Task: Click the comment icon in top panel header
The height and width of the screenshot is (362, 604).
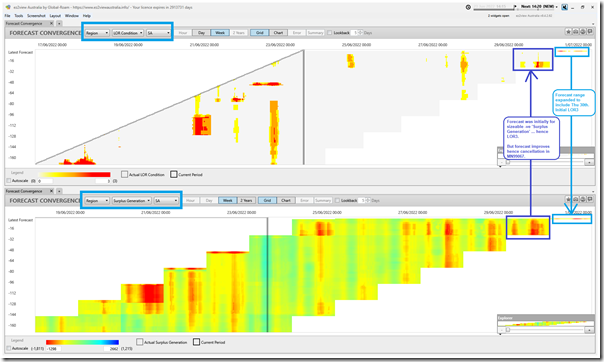Action: (590, 32)
